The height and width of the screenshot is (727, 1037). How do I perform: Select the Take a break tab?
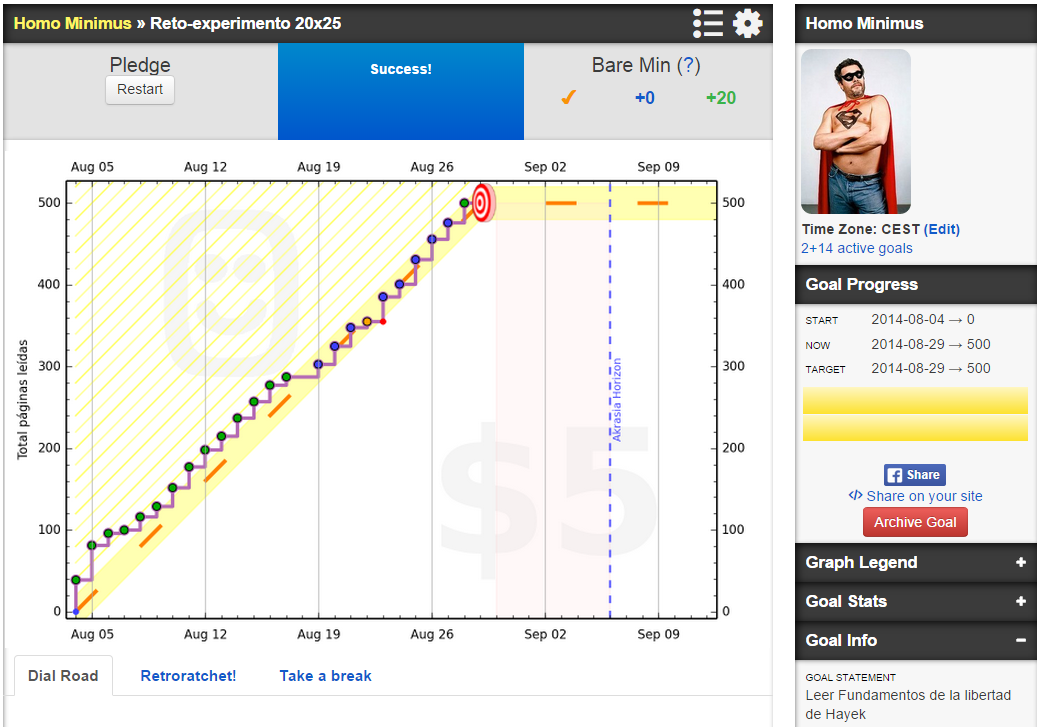click(325, 676)
